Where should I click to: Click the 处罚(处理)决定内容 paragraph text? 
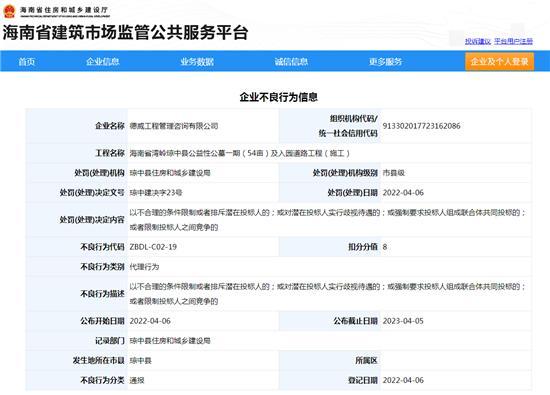point(328,220)
